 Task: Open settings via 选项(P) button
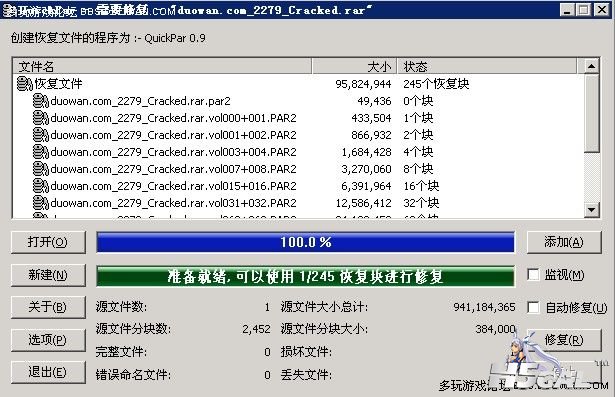[48, 340]
